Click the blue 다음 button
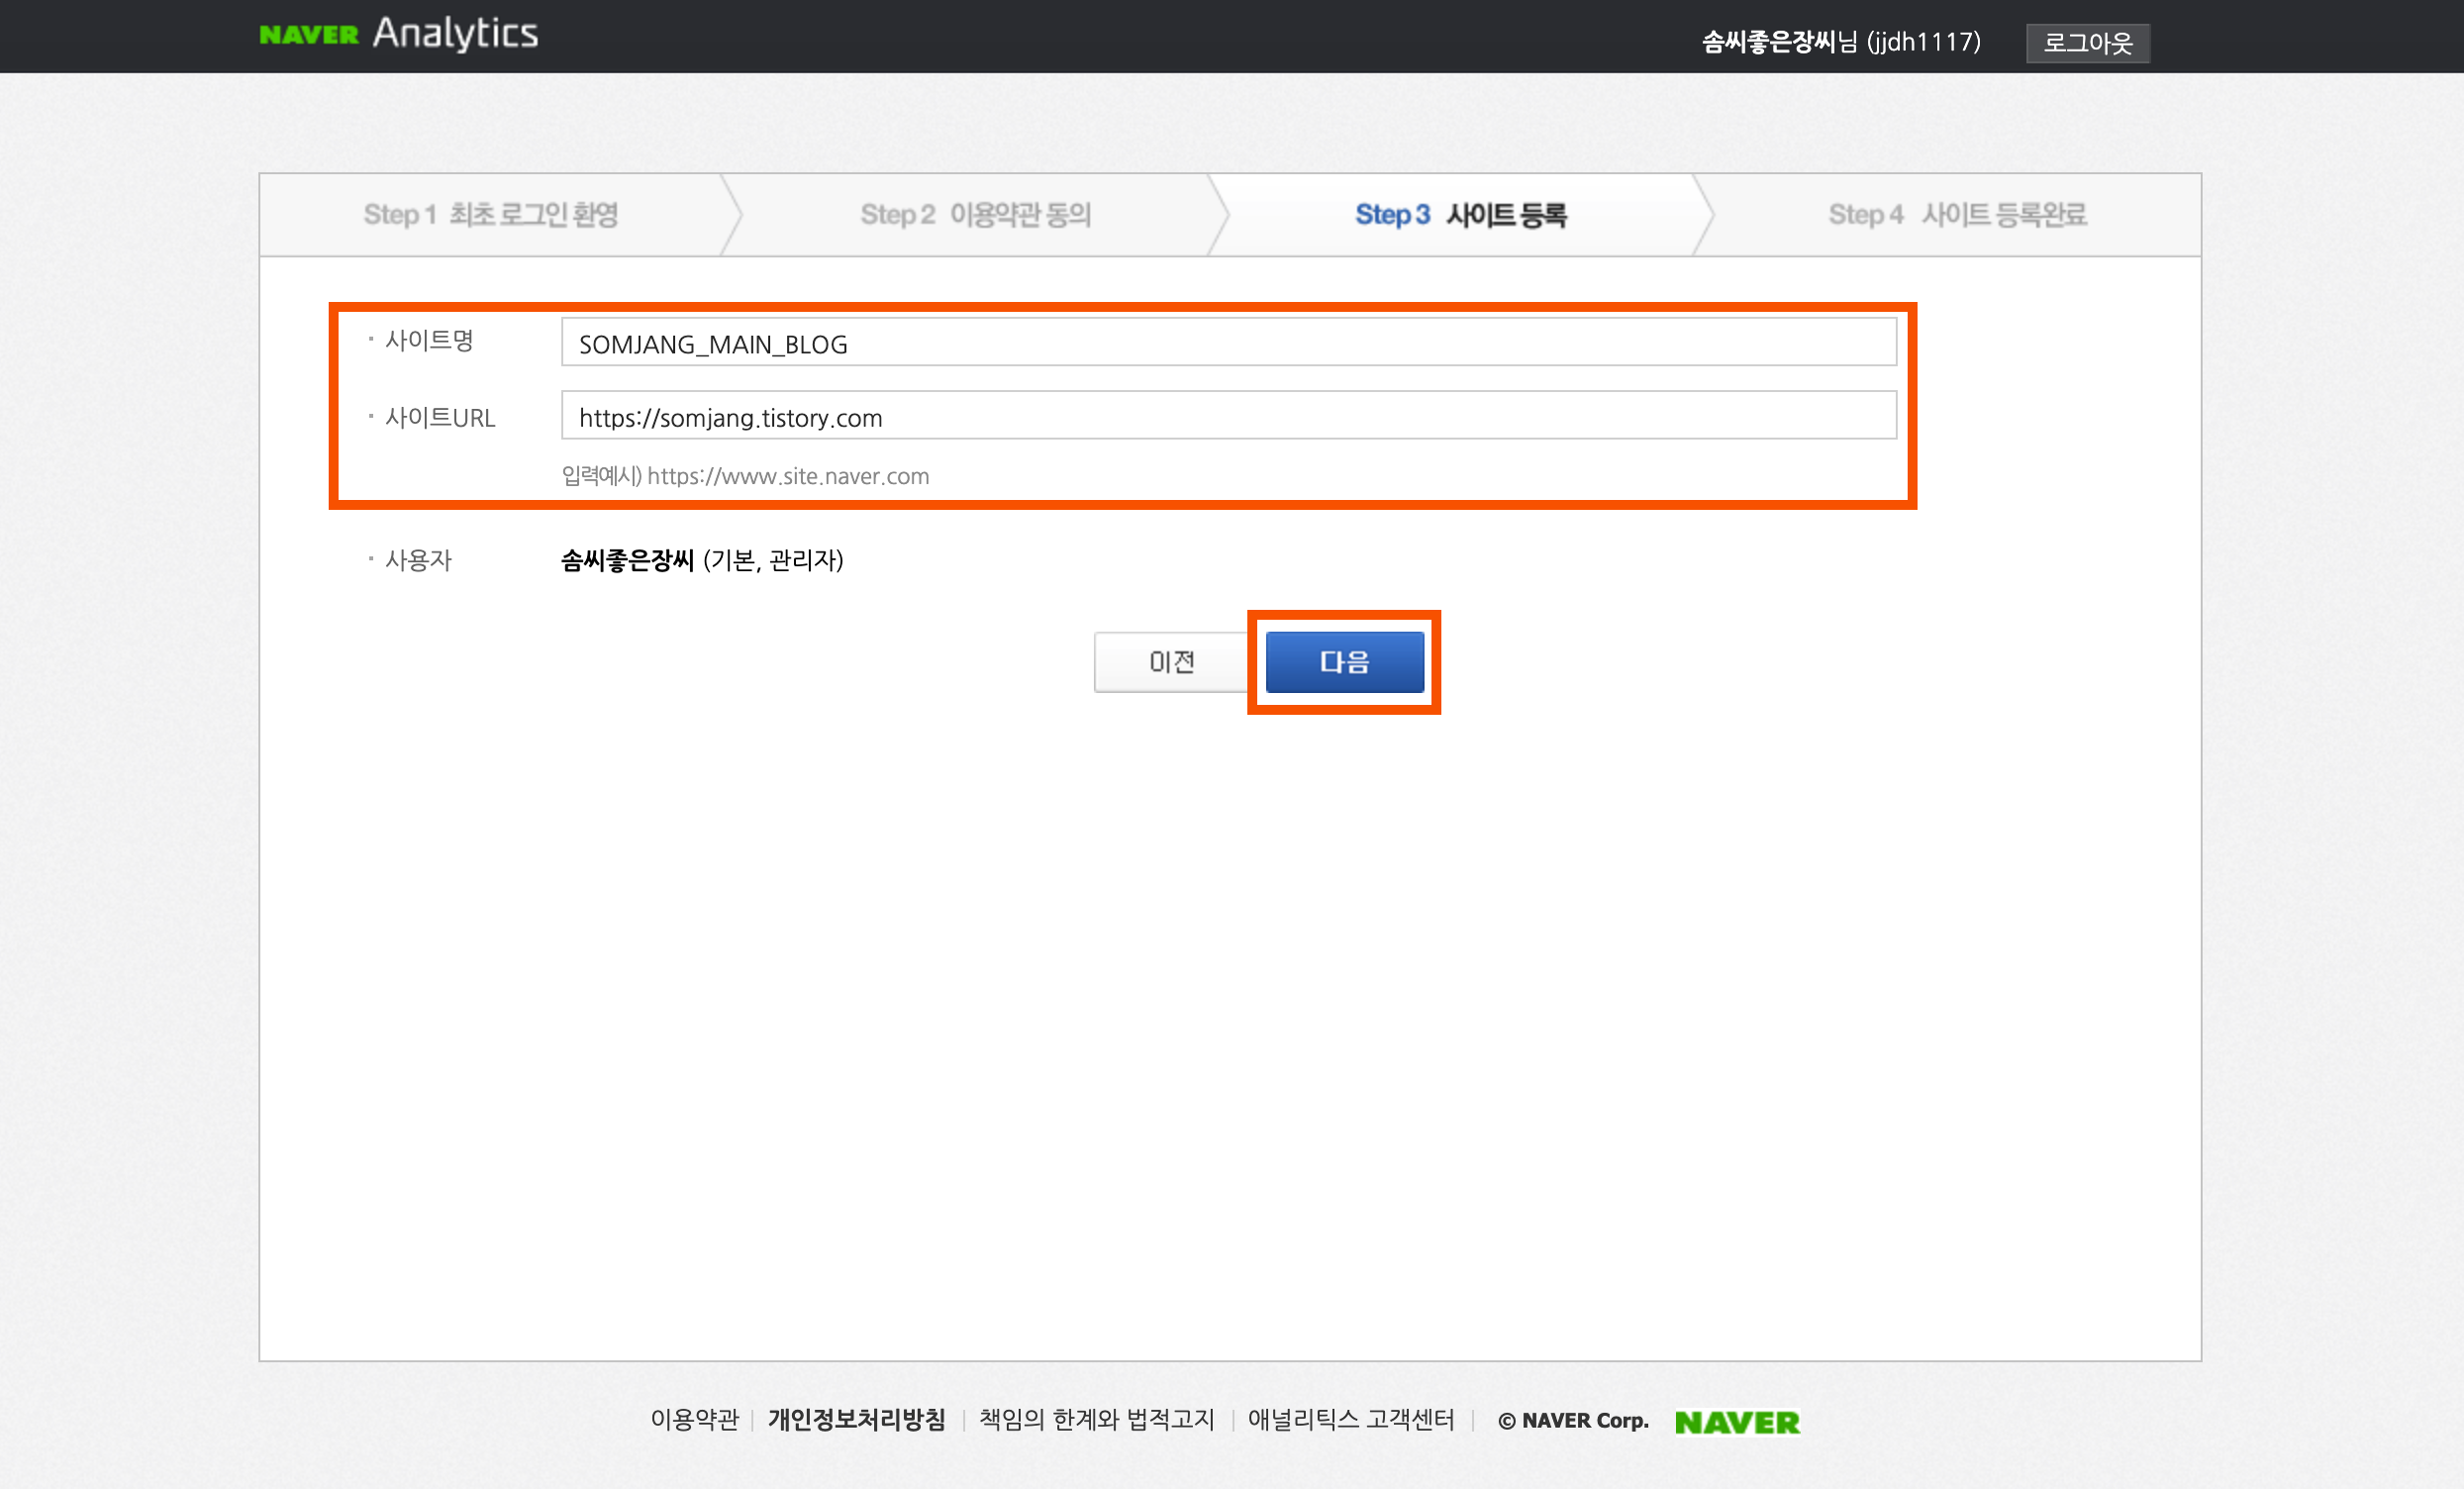The height and width of the screenshot is (1489, 2464). (1344, 661)
